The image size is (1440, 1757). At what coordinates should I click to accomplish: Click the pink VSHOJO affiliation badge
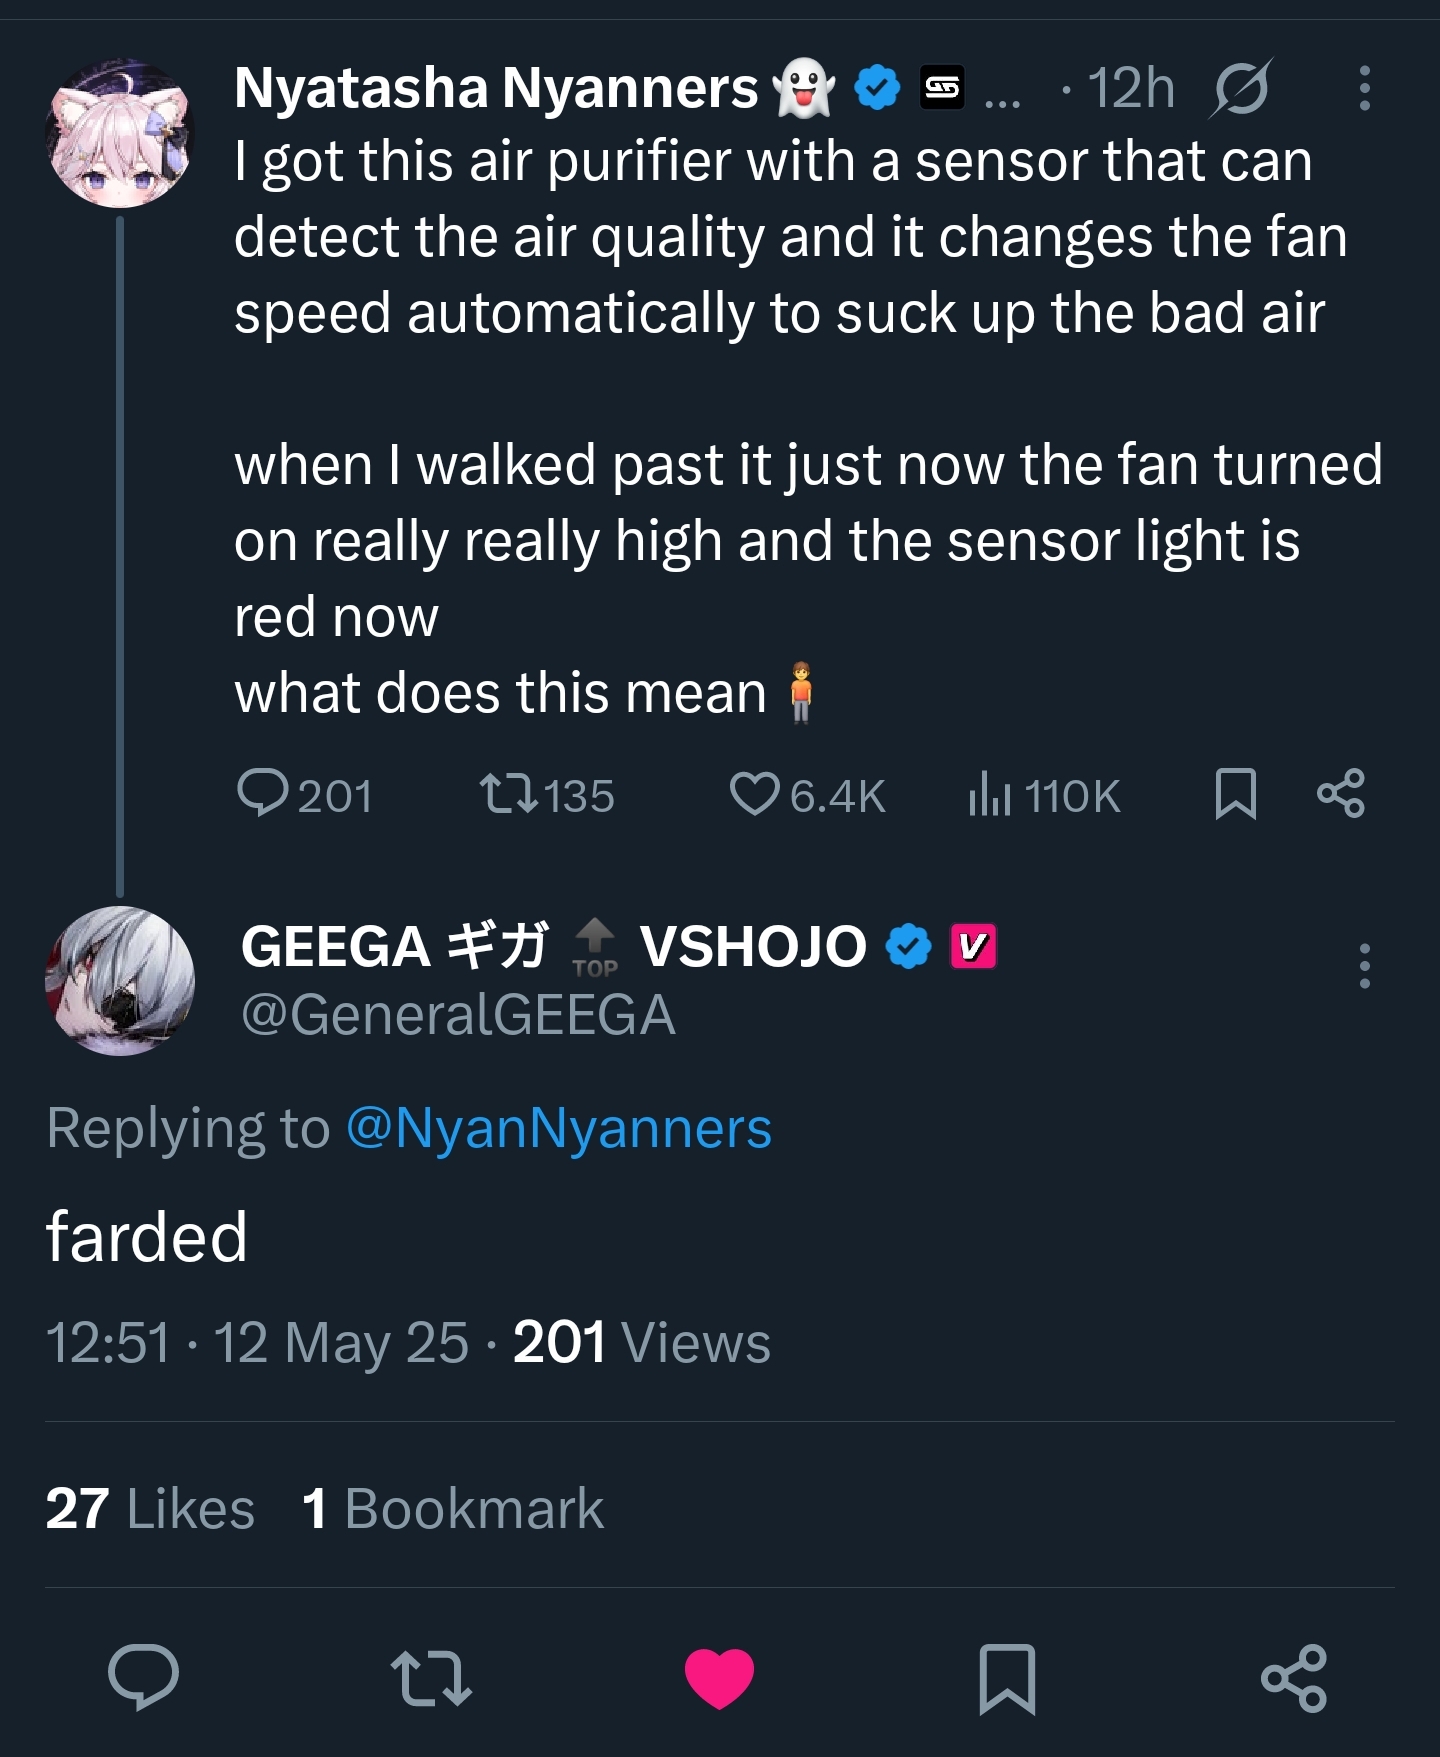(972, 946)
